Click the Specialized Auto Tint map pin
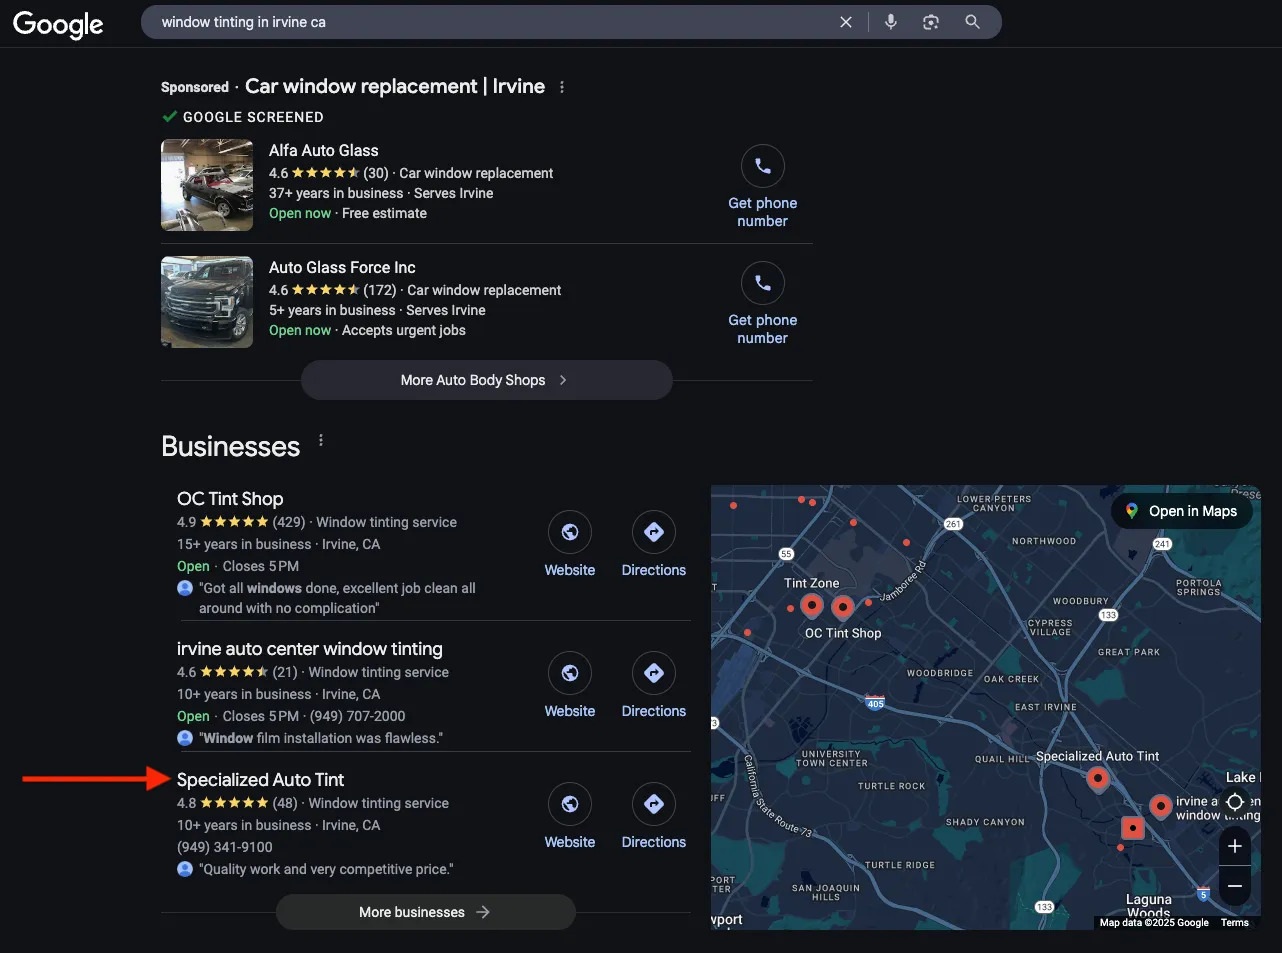This screenshot has width=1282, height=953. coord(1098,778)
